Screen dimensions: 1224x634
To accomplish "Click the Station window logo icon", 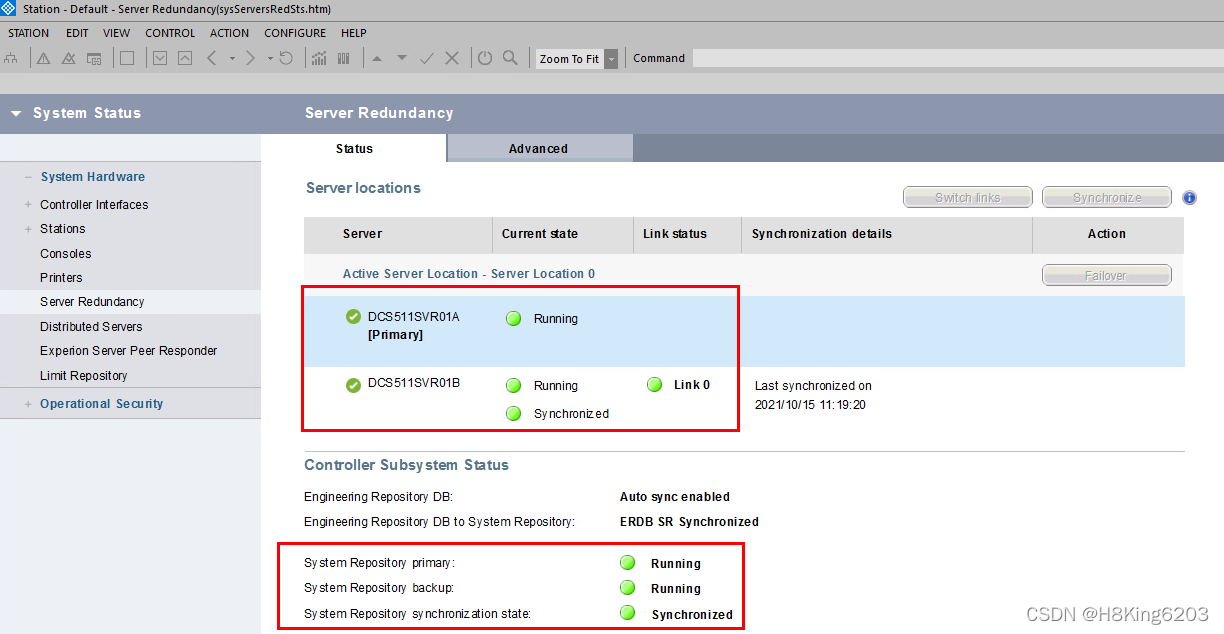I will (x=10, y=9).
